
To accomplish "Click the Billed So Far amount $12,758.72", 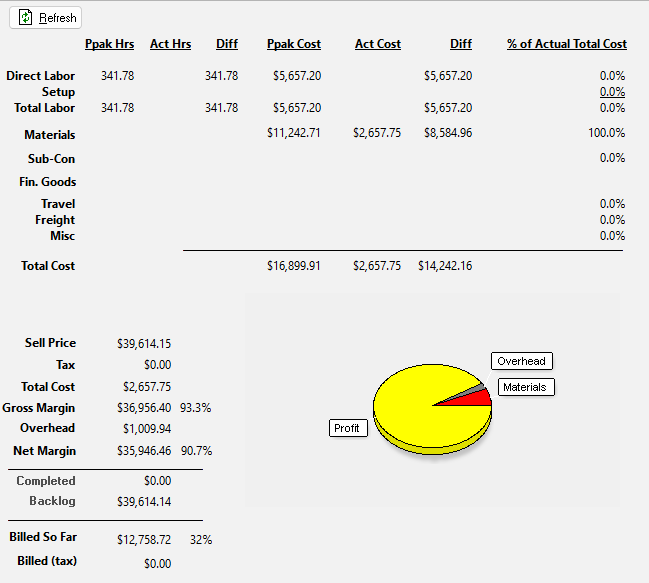I will 144,539.
